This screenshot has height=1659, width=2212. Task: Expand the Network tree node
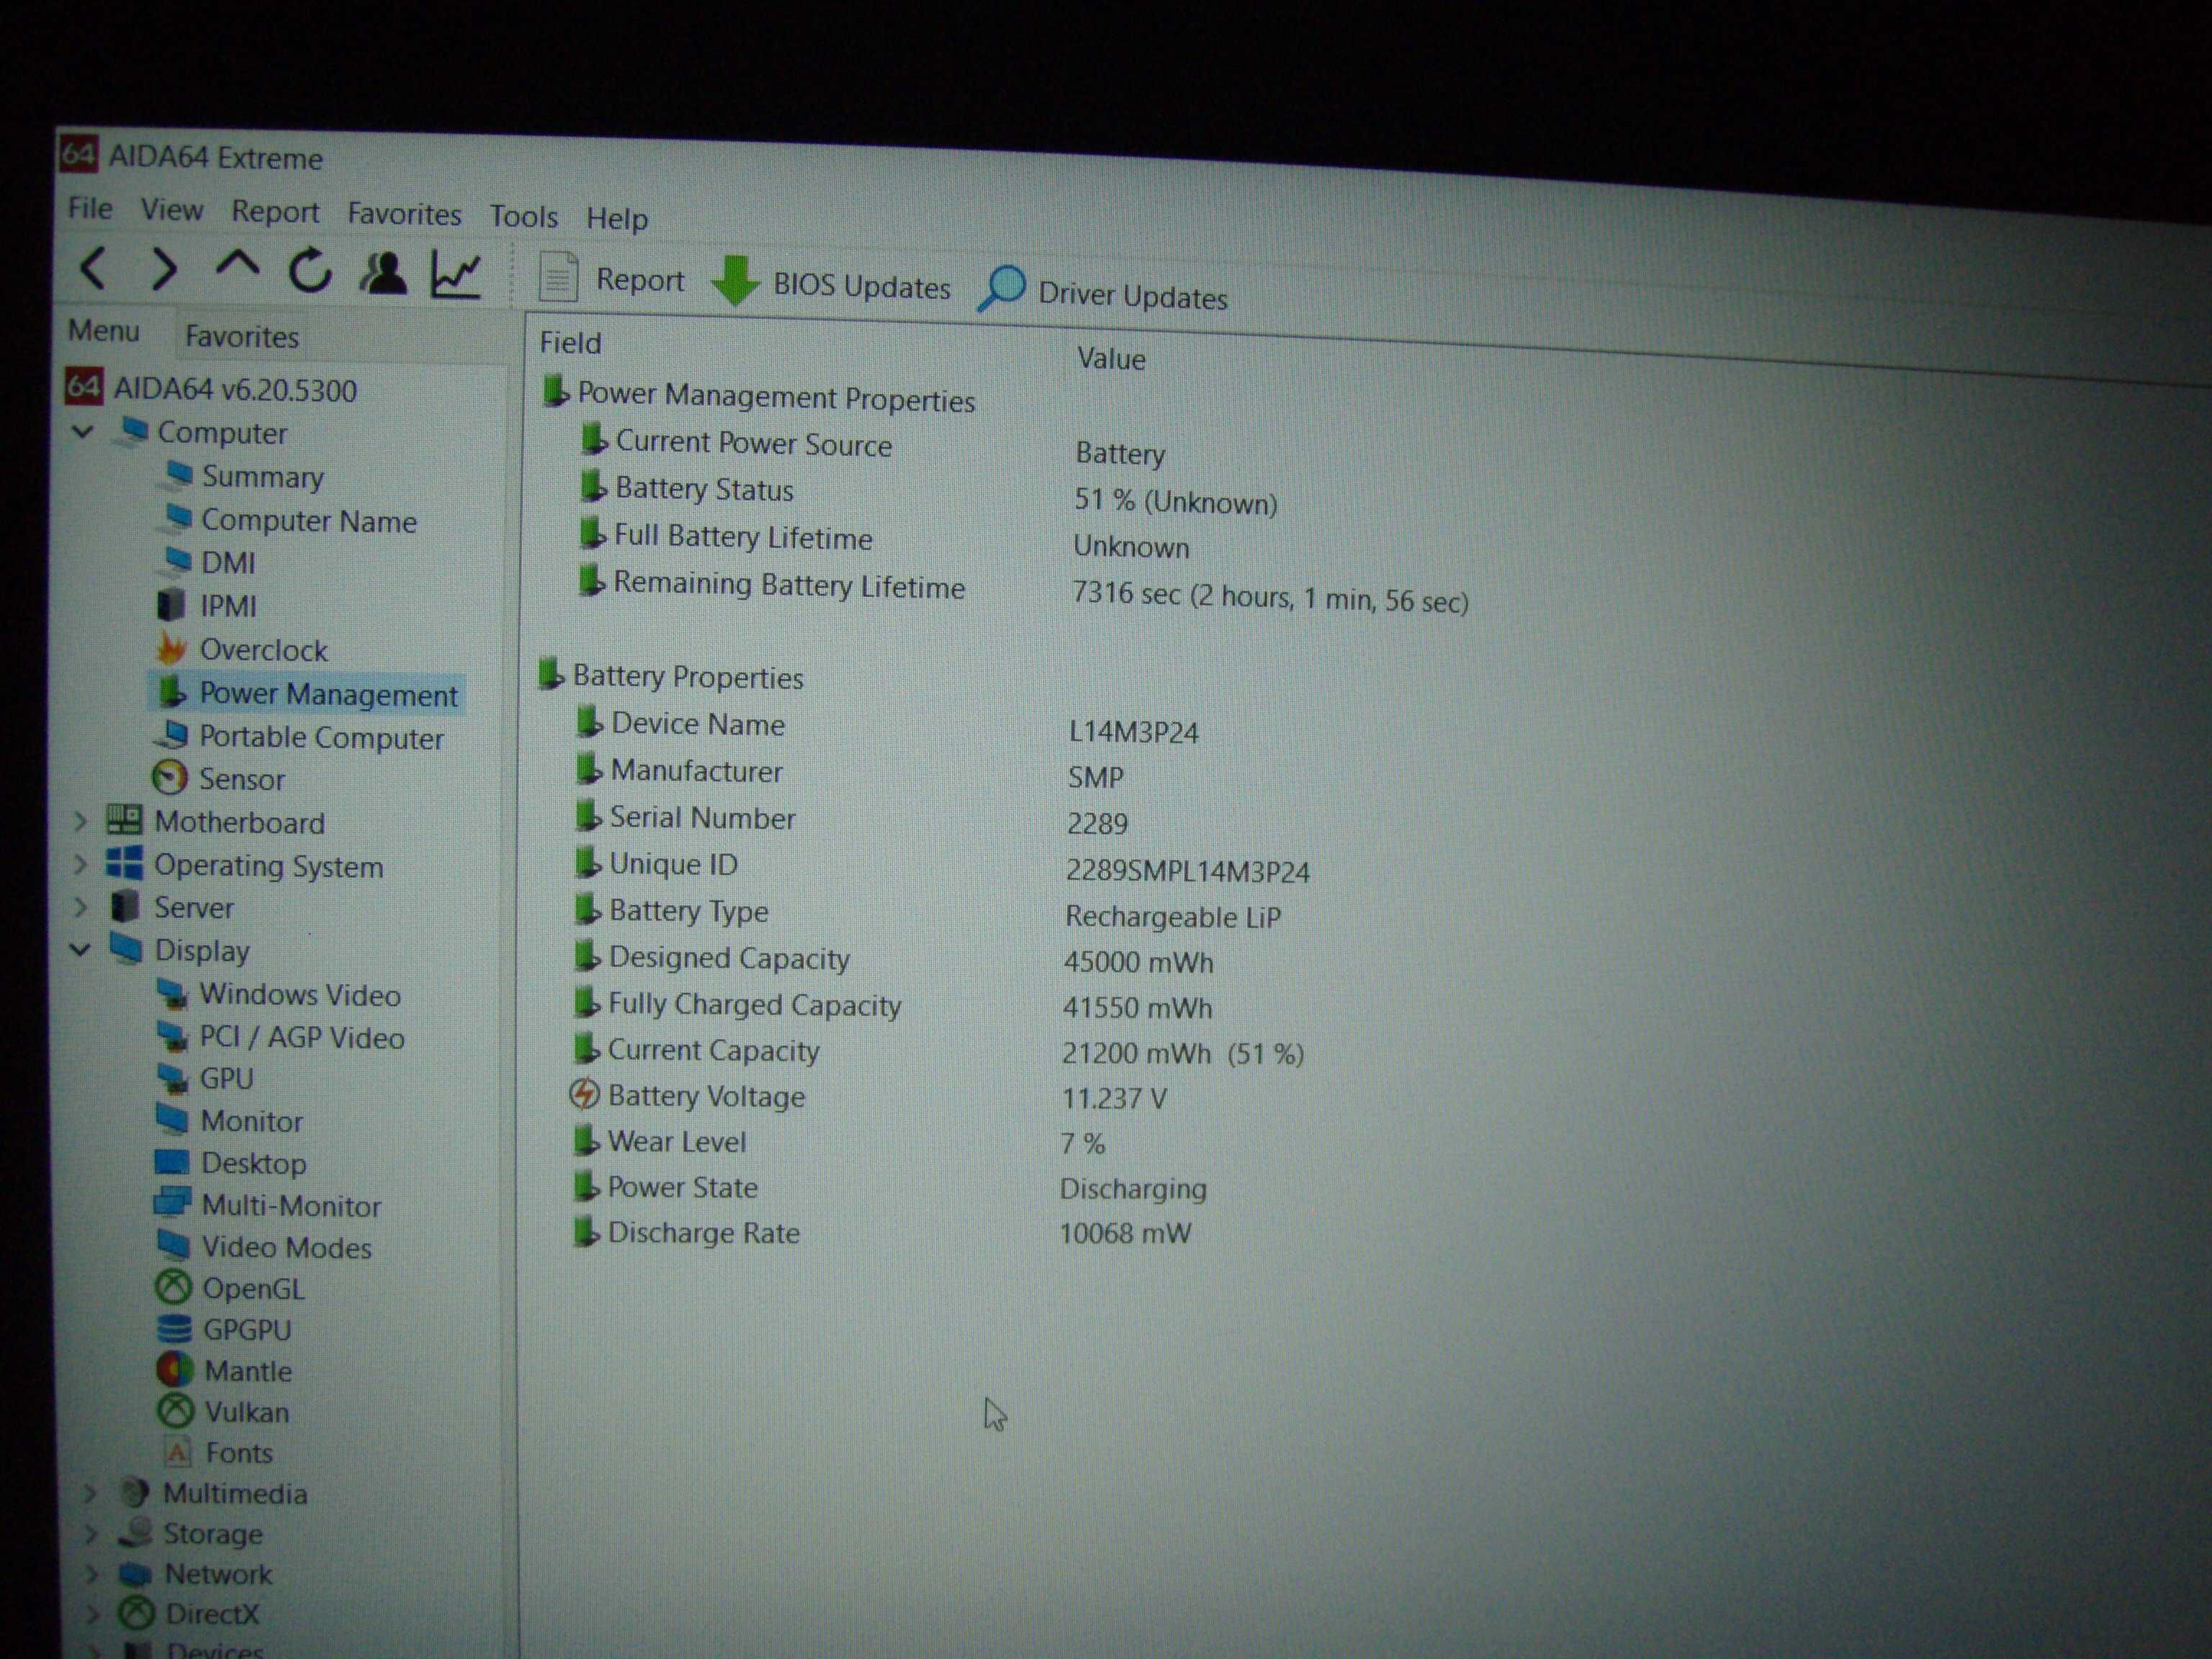tap(91, 1574)
